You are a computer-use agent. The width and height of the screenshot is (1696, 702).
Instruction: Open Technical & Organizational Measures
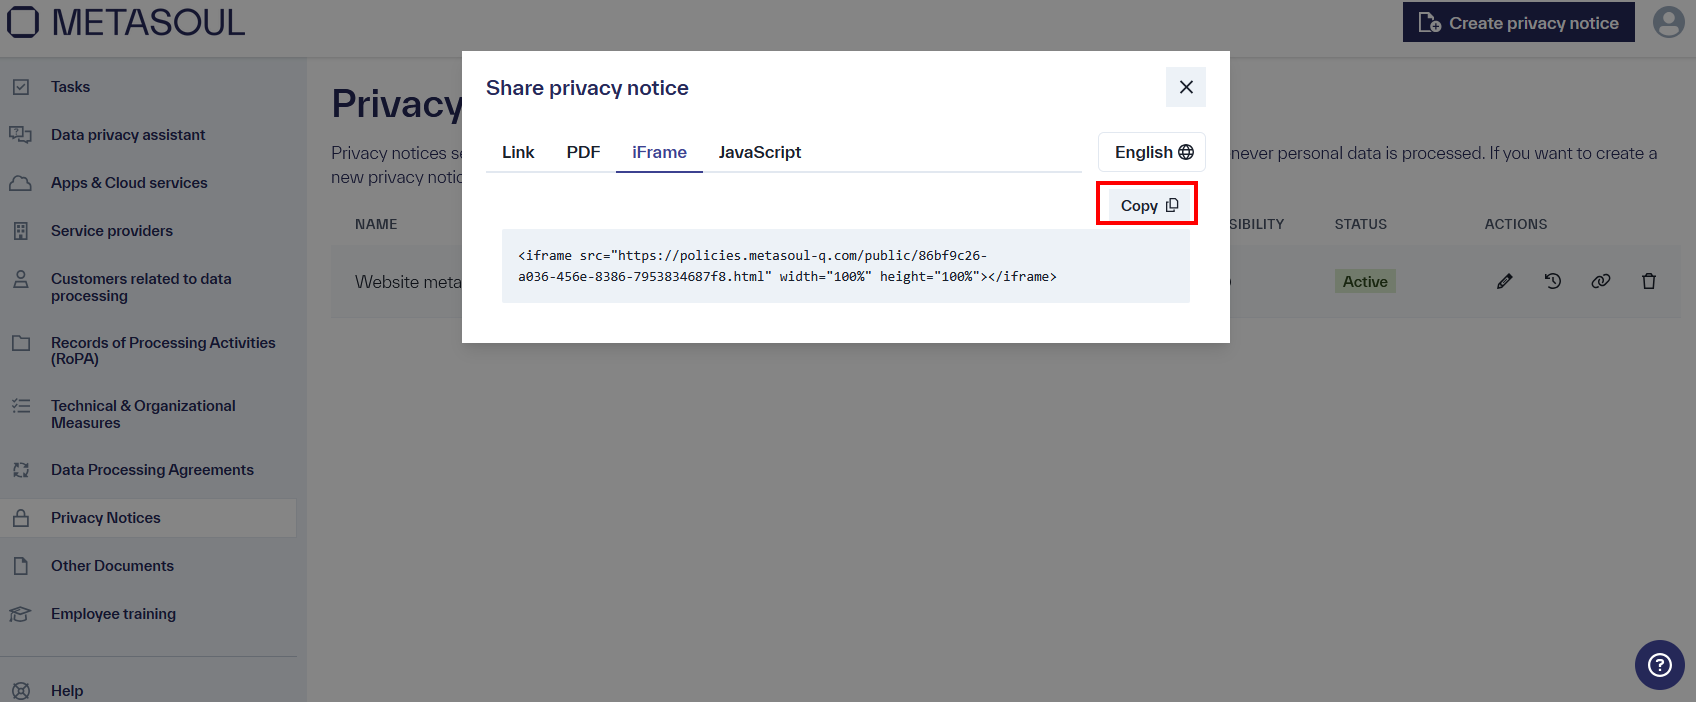[143, 414]
